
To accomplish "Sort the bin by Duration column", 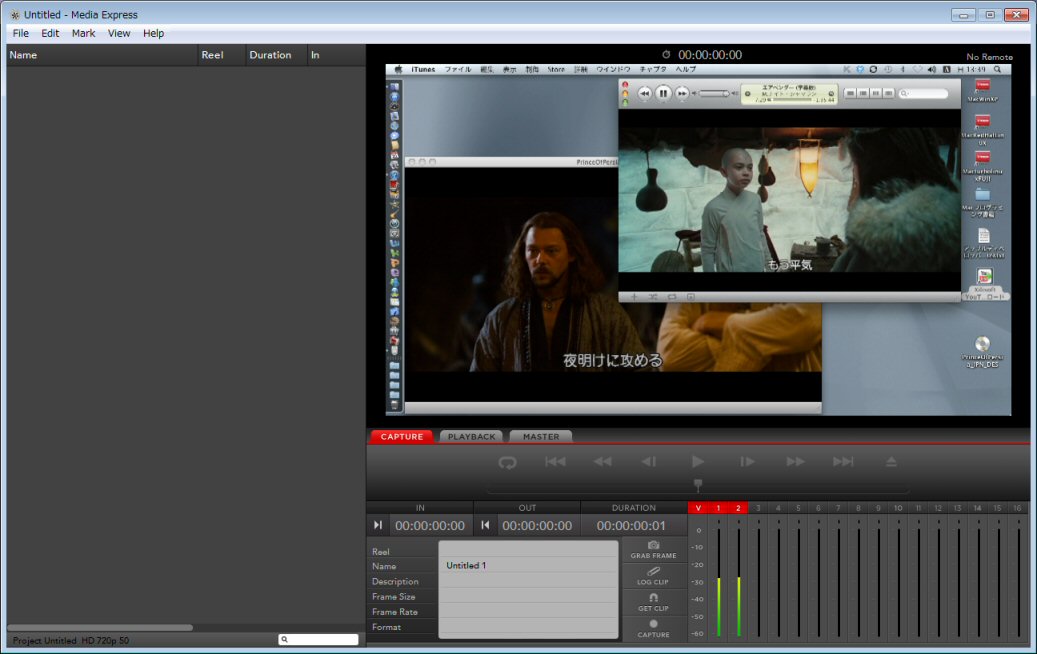I will [x=276, y=55].
